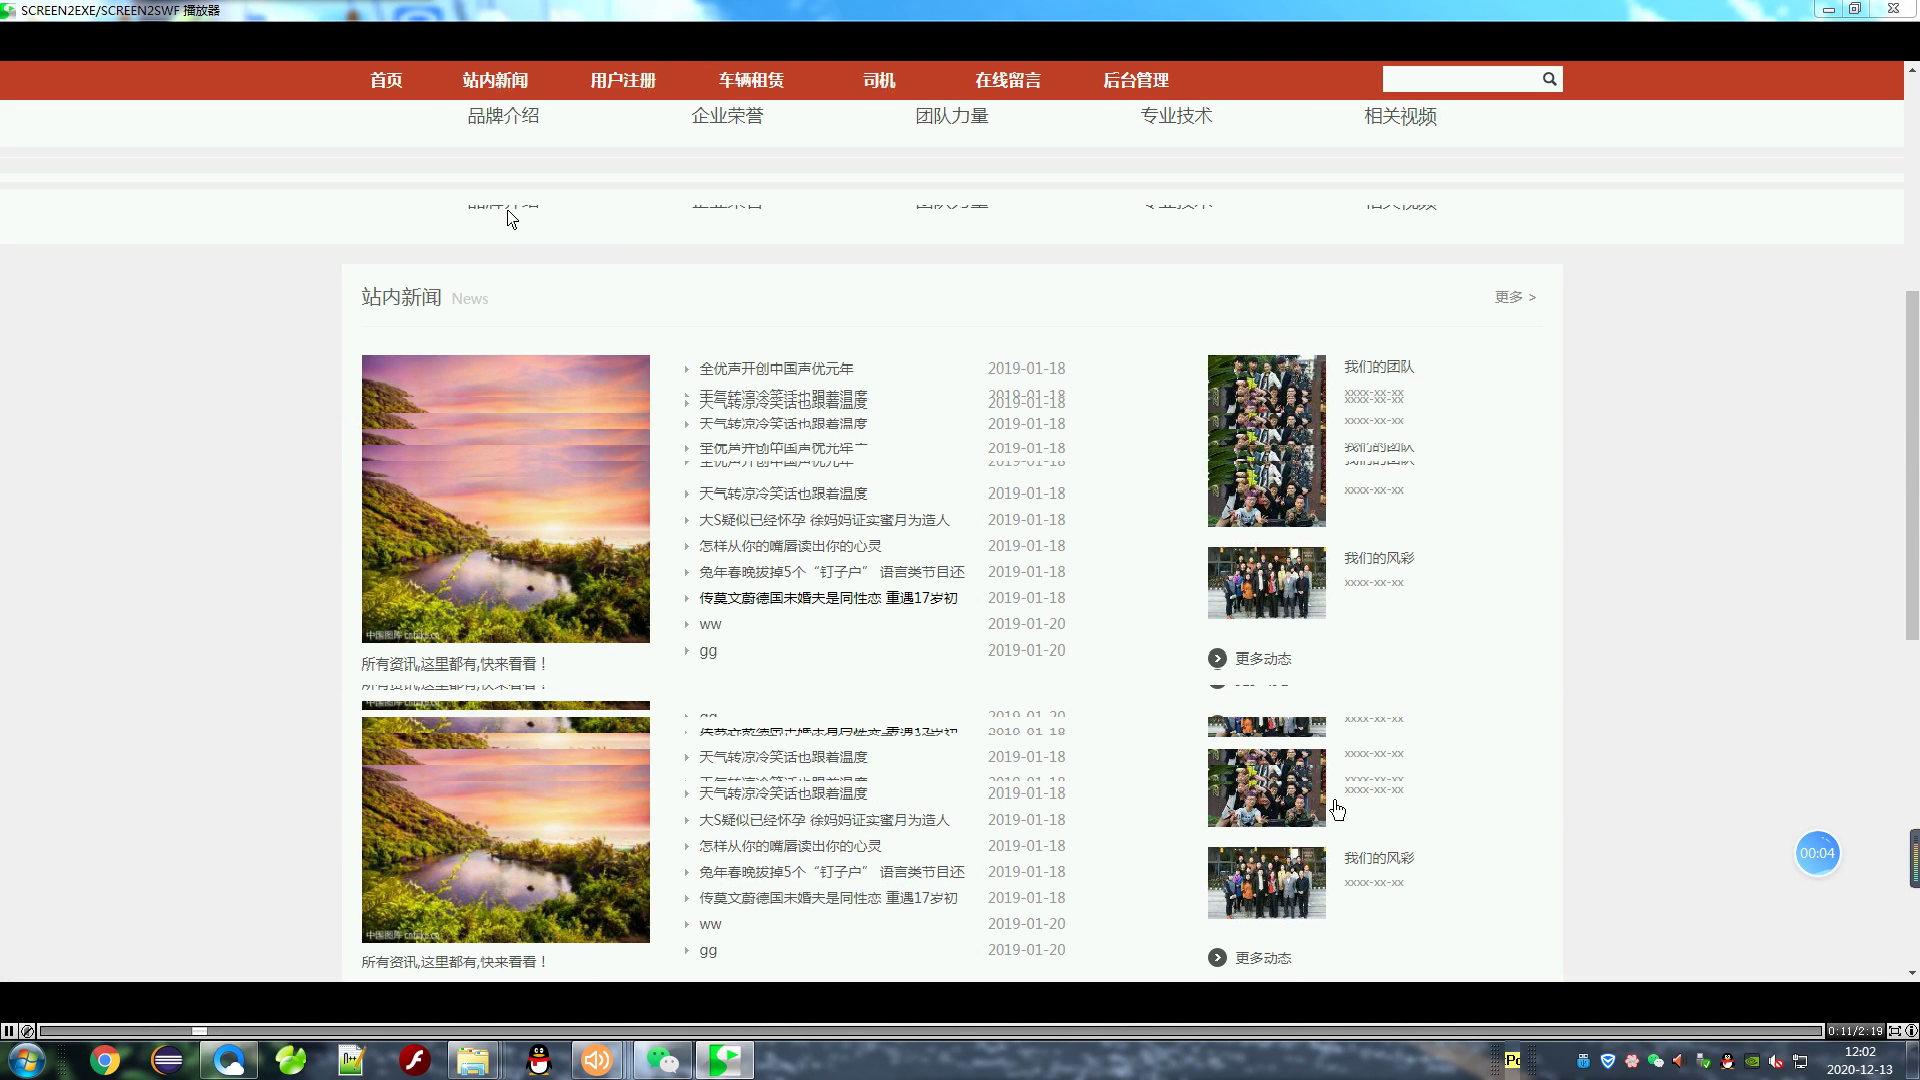Screen dimensions: 1920x1080
Task: Launch Adobe Flash from taskbar
Action: coord(414,1060)
